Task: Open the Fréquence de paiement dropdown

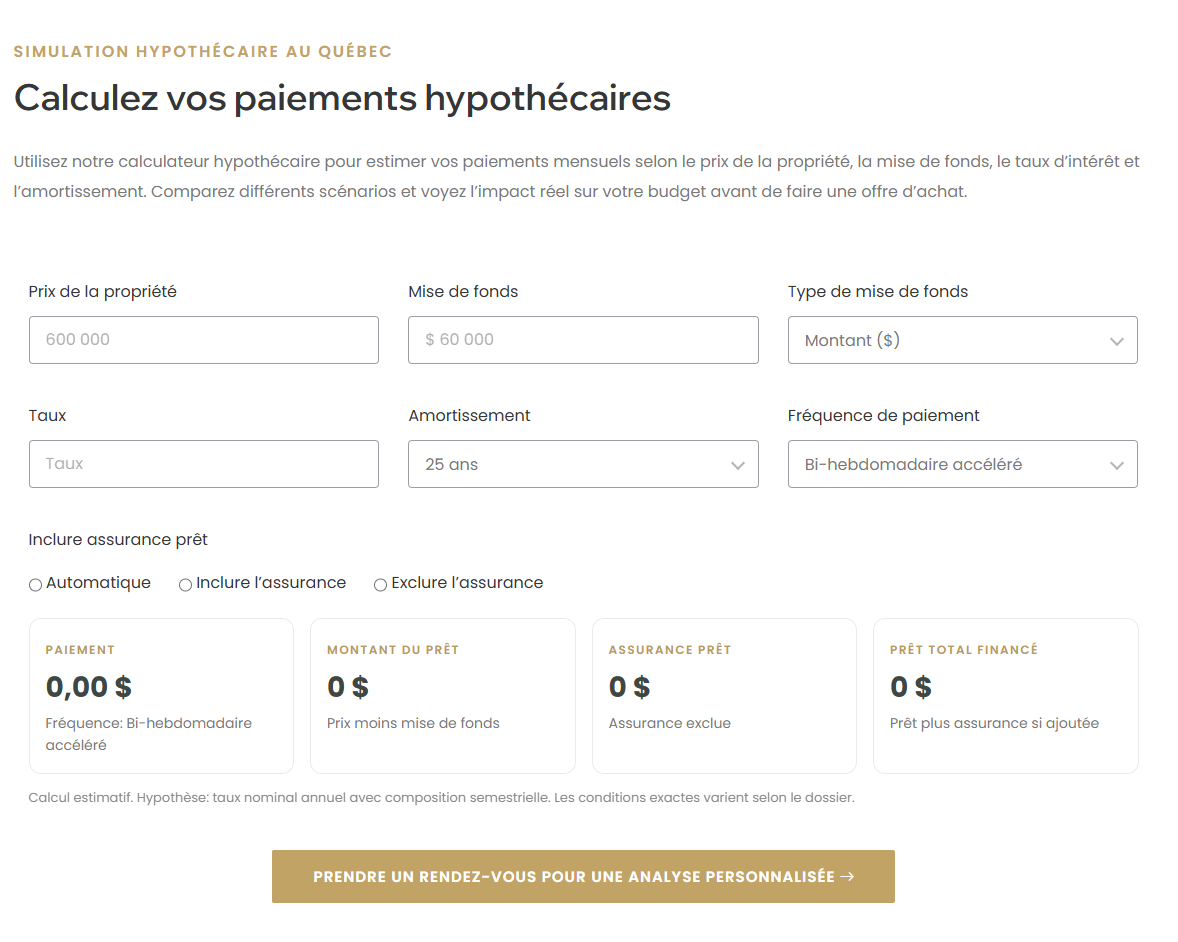Action: point(962,464)
